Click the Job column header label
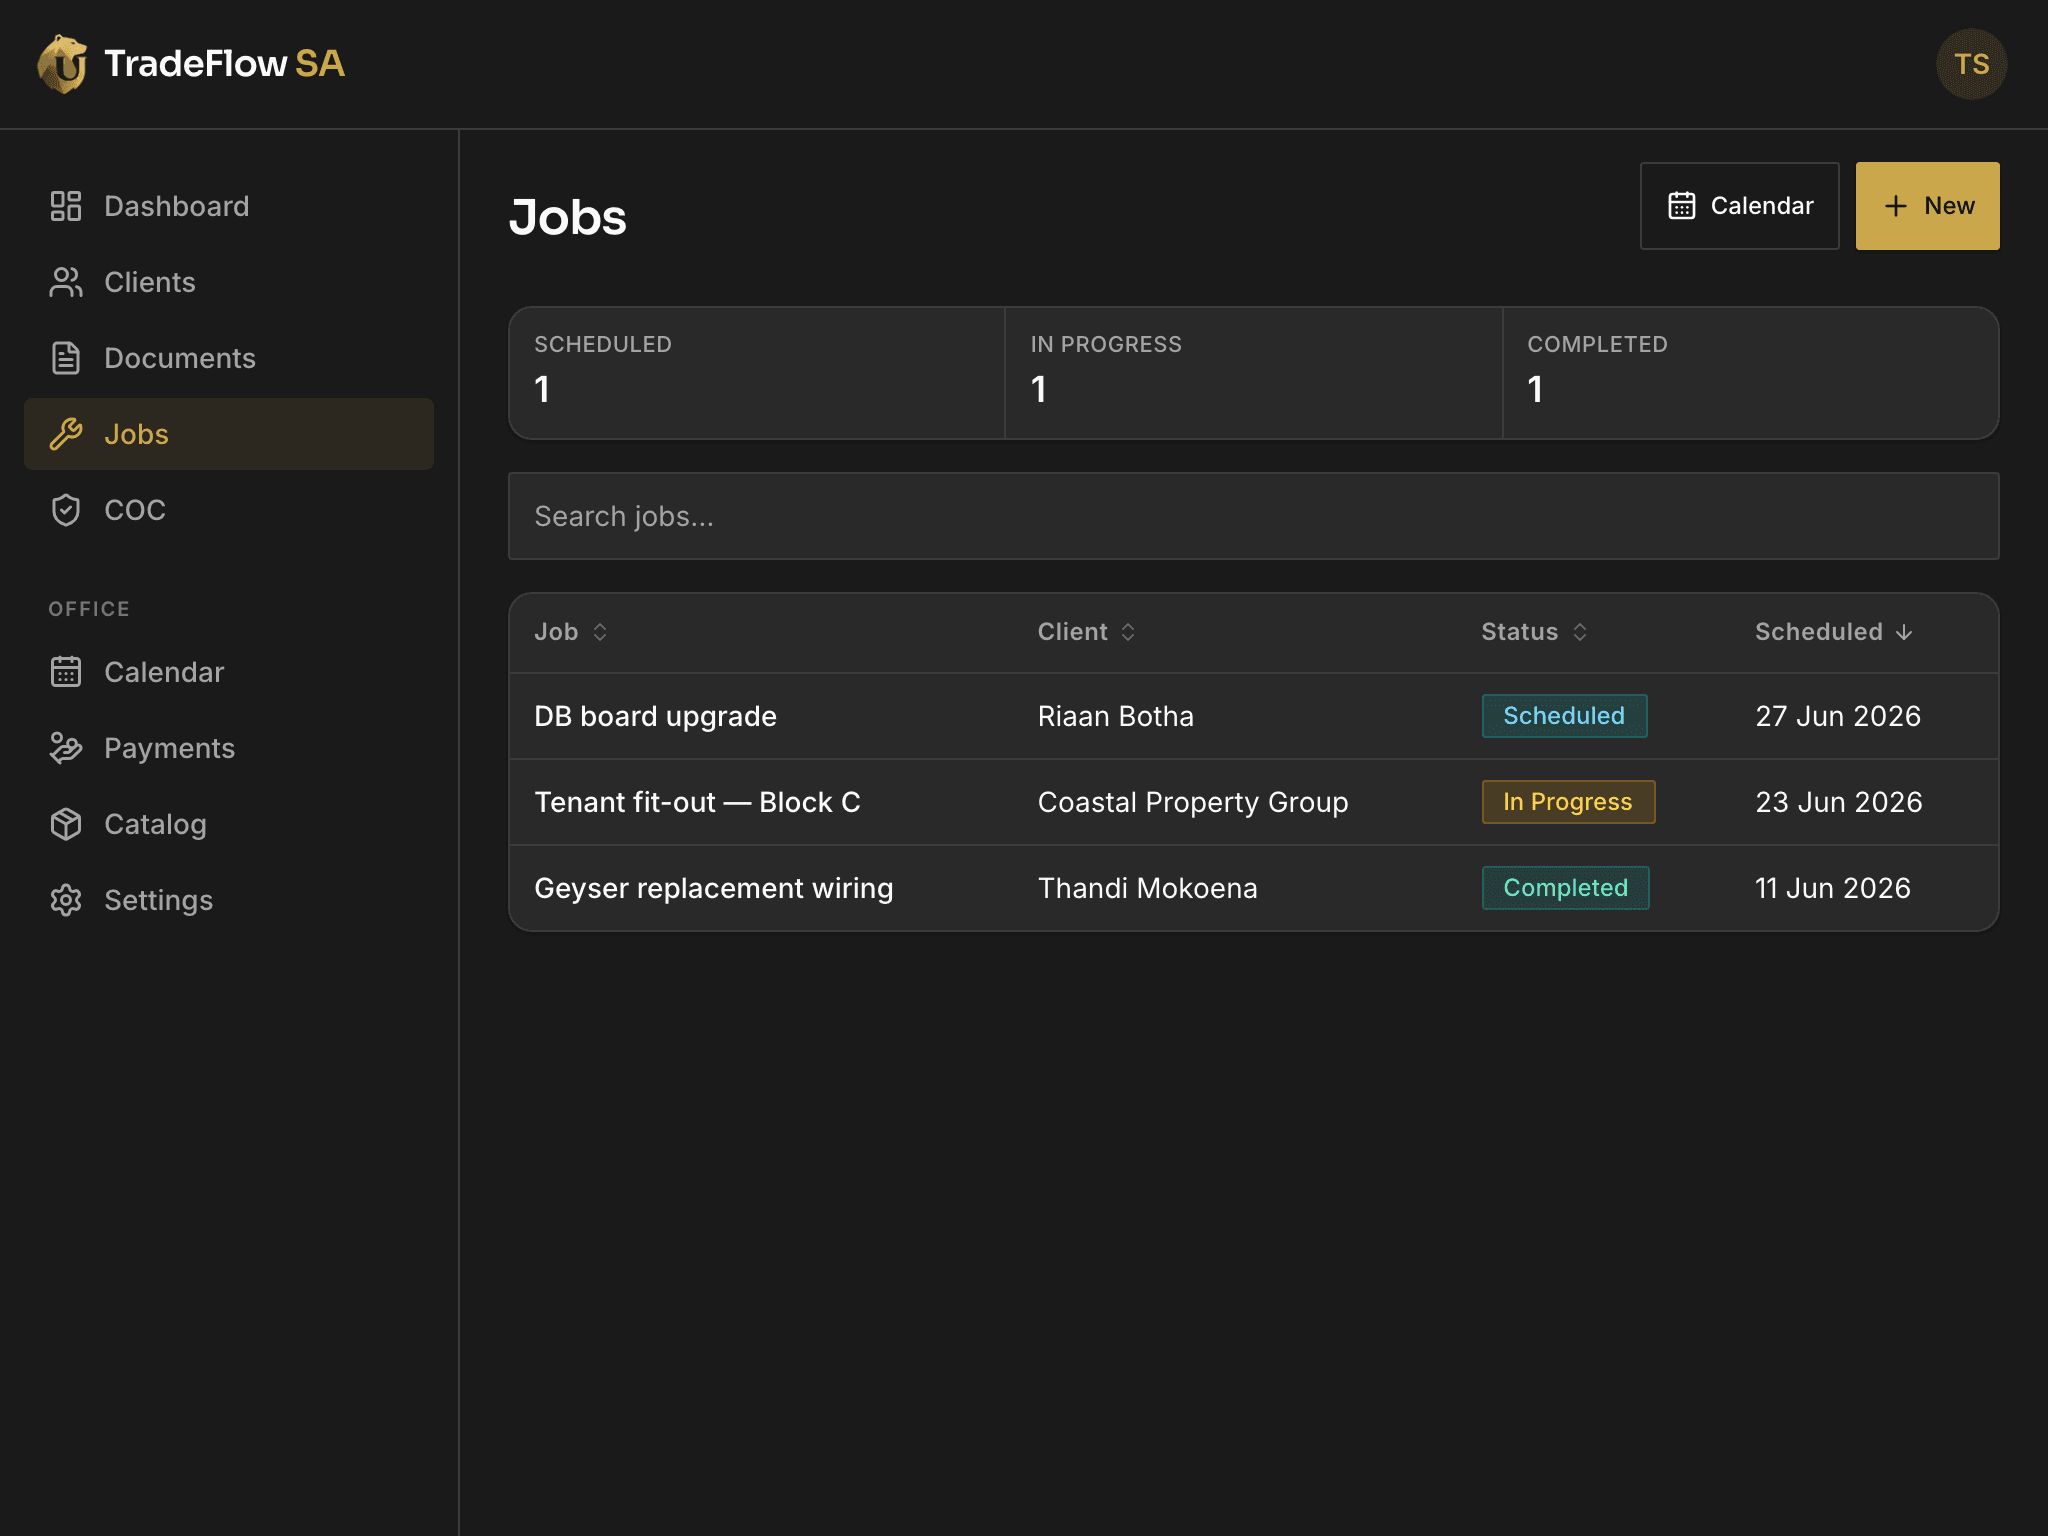Image resolution: width=2048 pixels, height=1536 pixels. (x=556, y=632)
